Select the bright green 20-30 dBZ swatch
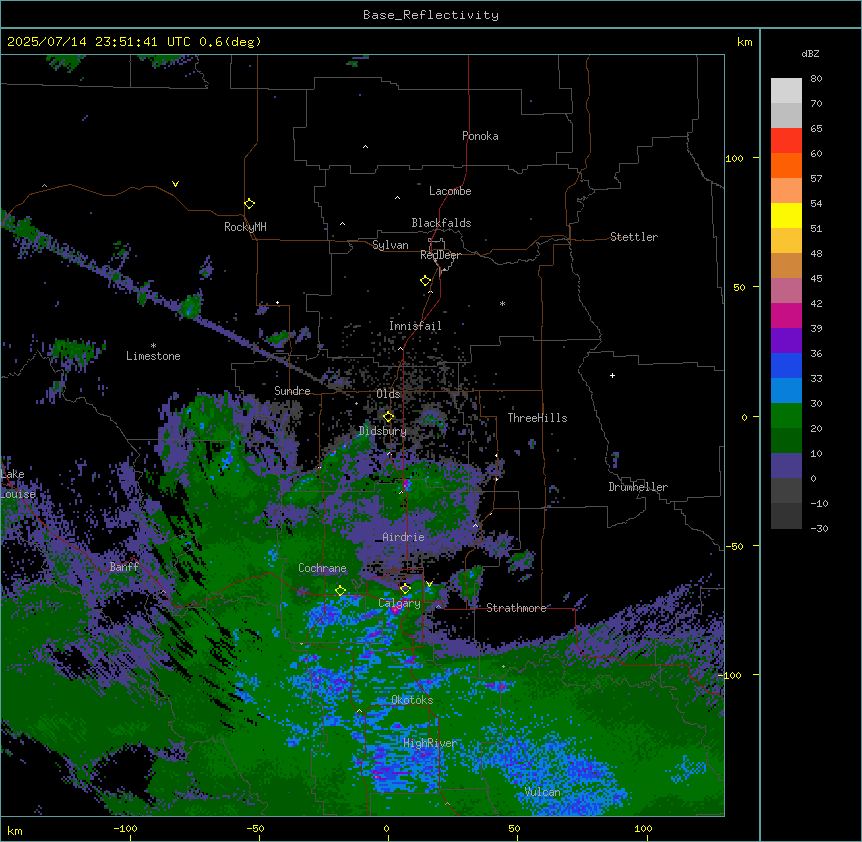The height and width of the screenshot is (842, 862). [x=786, y=416]
